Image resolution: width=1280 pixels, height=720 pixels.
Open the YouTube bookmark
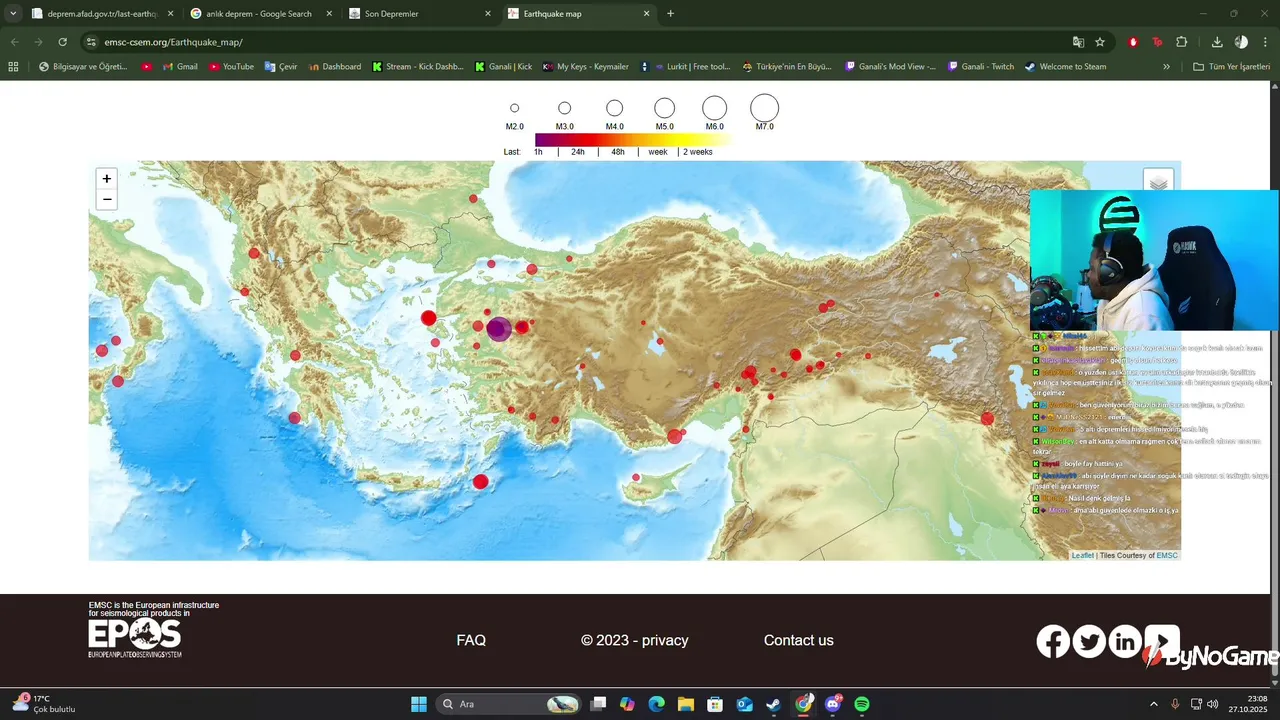pos(231,67)
